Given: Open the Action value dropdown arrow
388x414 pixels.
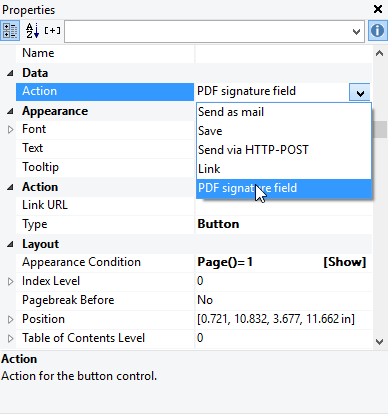Looking at the screenshot, I should tap(360, 92).
